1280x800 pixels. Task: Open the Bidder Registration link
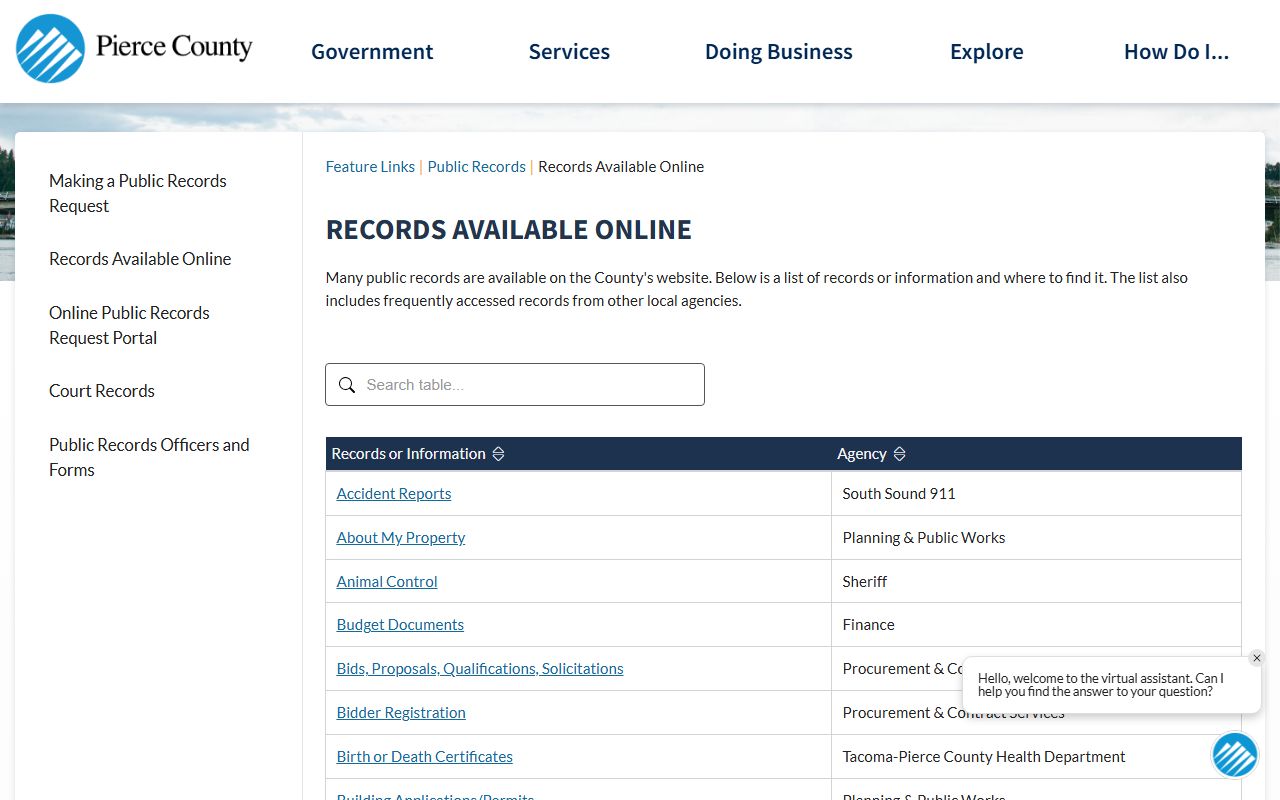(401, 713)
